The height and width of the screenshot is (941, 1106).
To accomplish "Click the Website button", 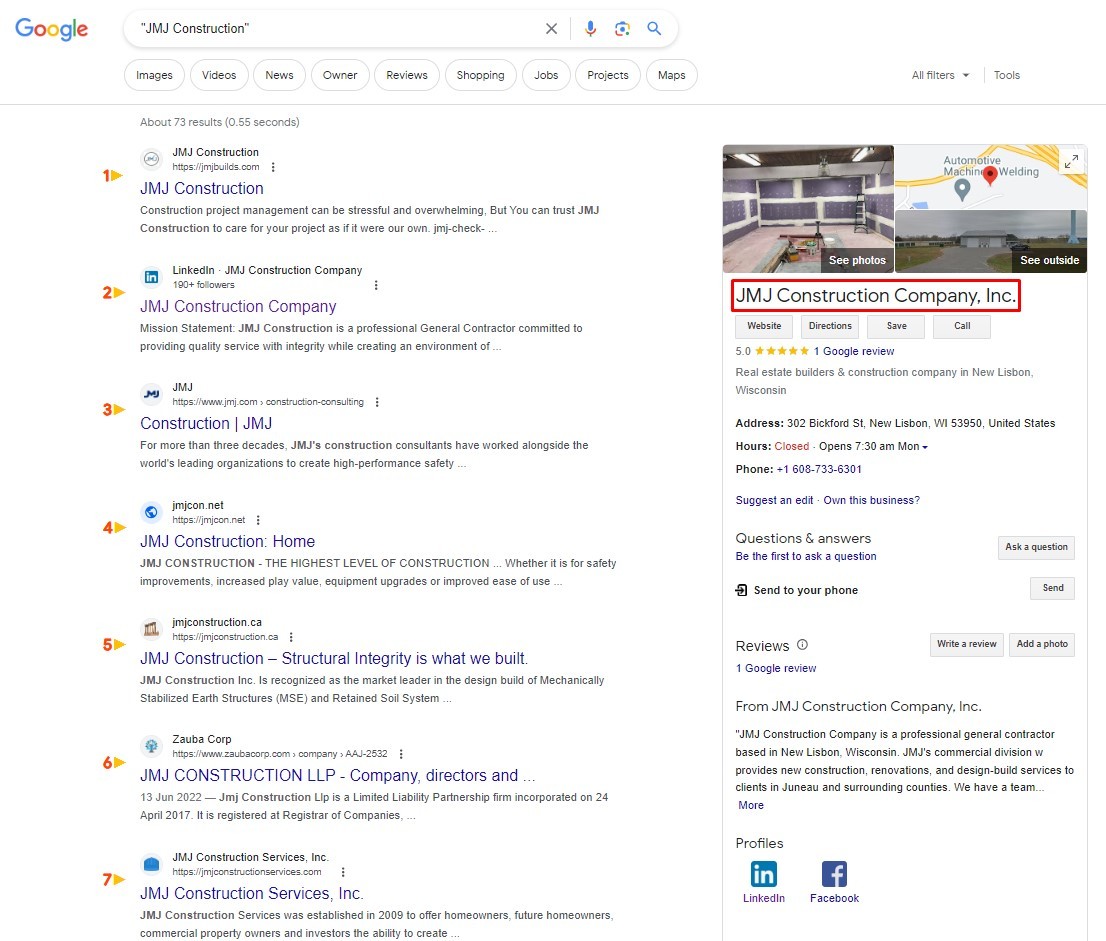I will point(764,327).
